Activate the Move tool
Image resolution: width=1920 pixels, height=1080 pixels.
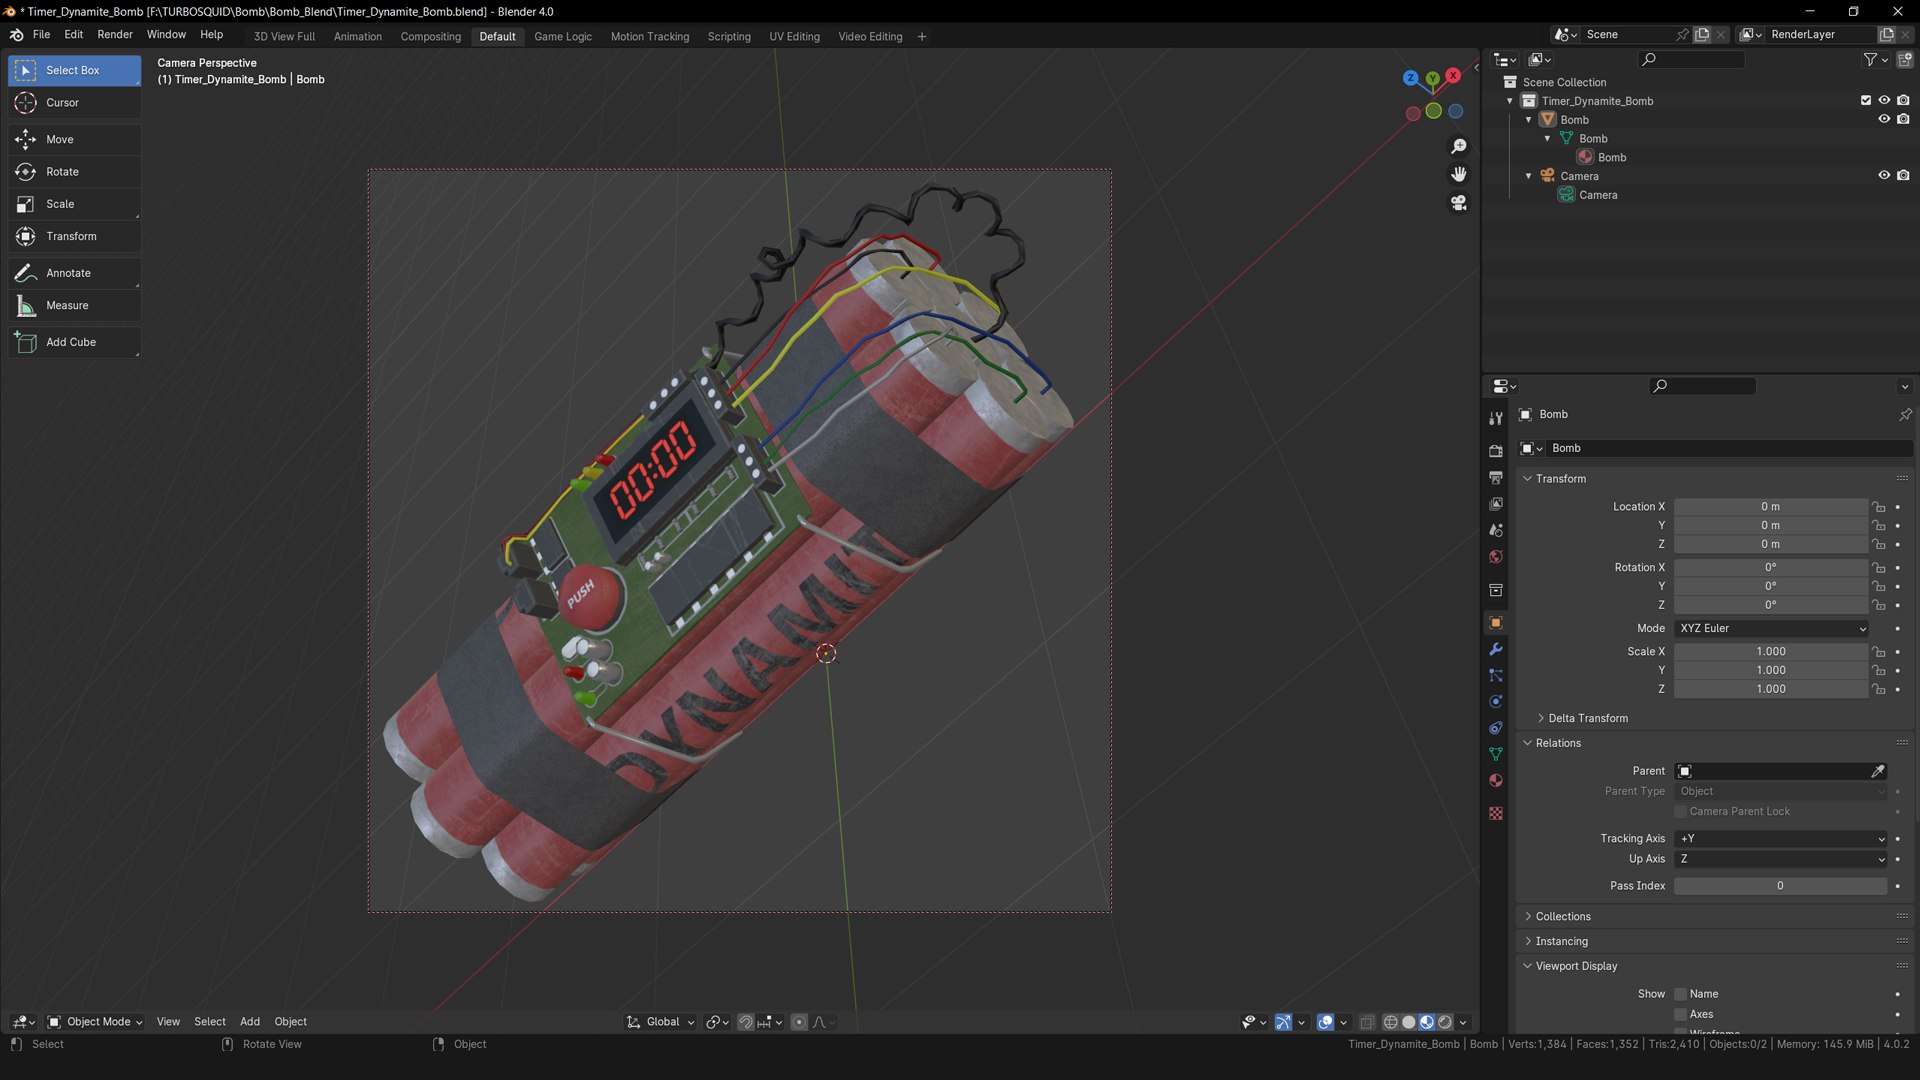[74, 140]
